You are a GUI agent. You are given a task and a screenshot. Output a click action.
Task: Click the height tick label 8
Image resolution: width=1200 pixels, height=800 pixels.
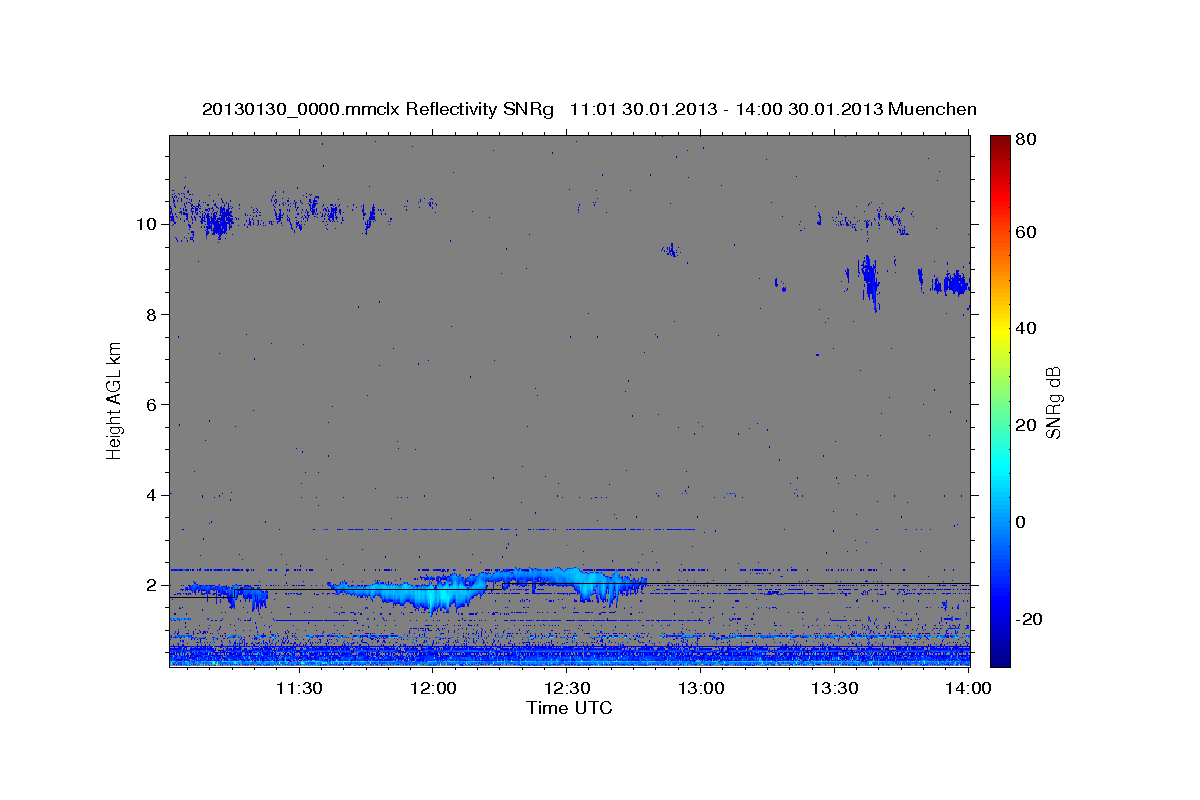[150, 314]
